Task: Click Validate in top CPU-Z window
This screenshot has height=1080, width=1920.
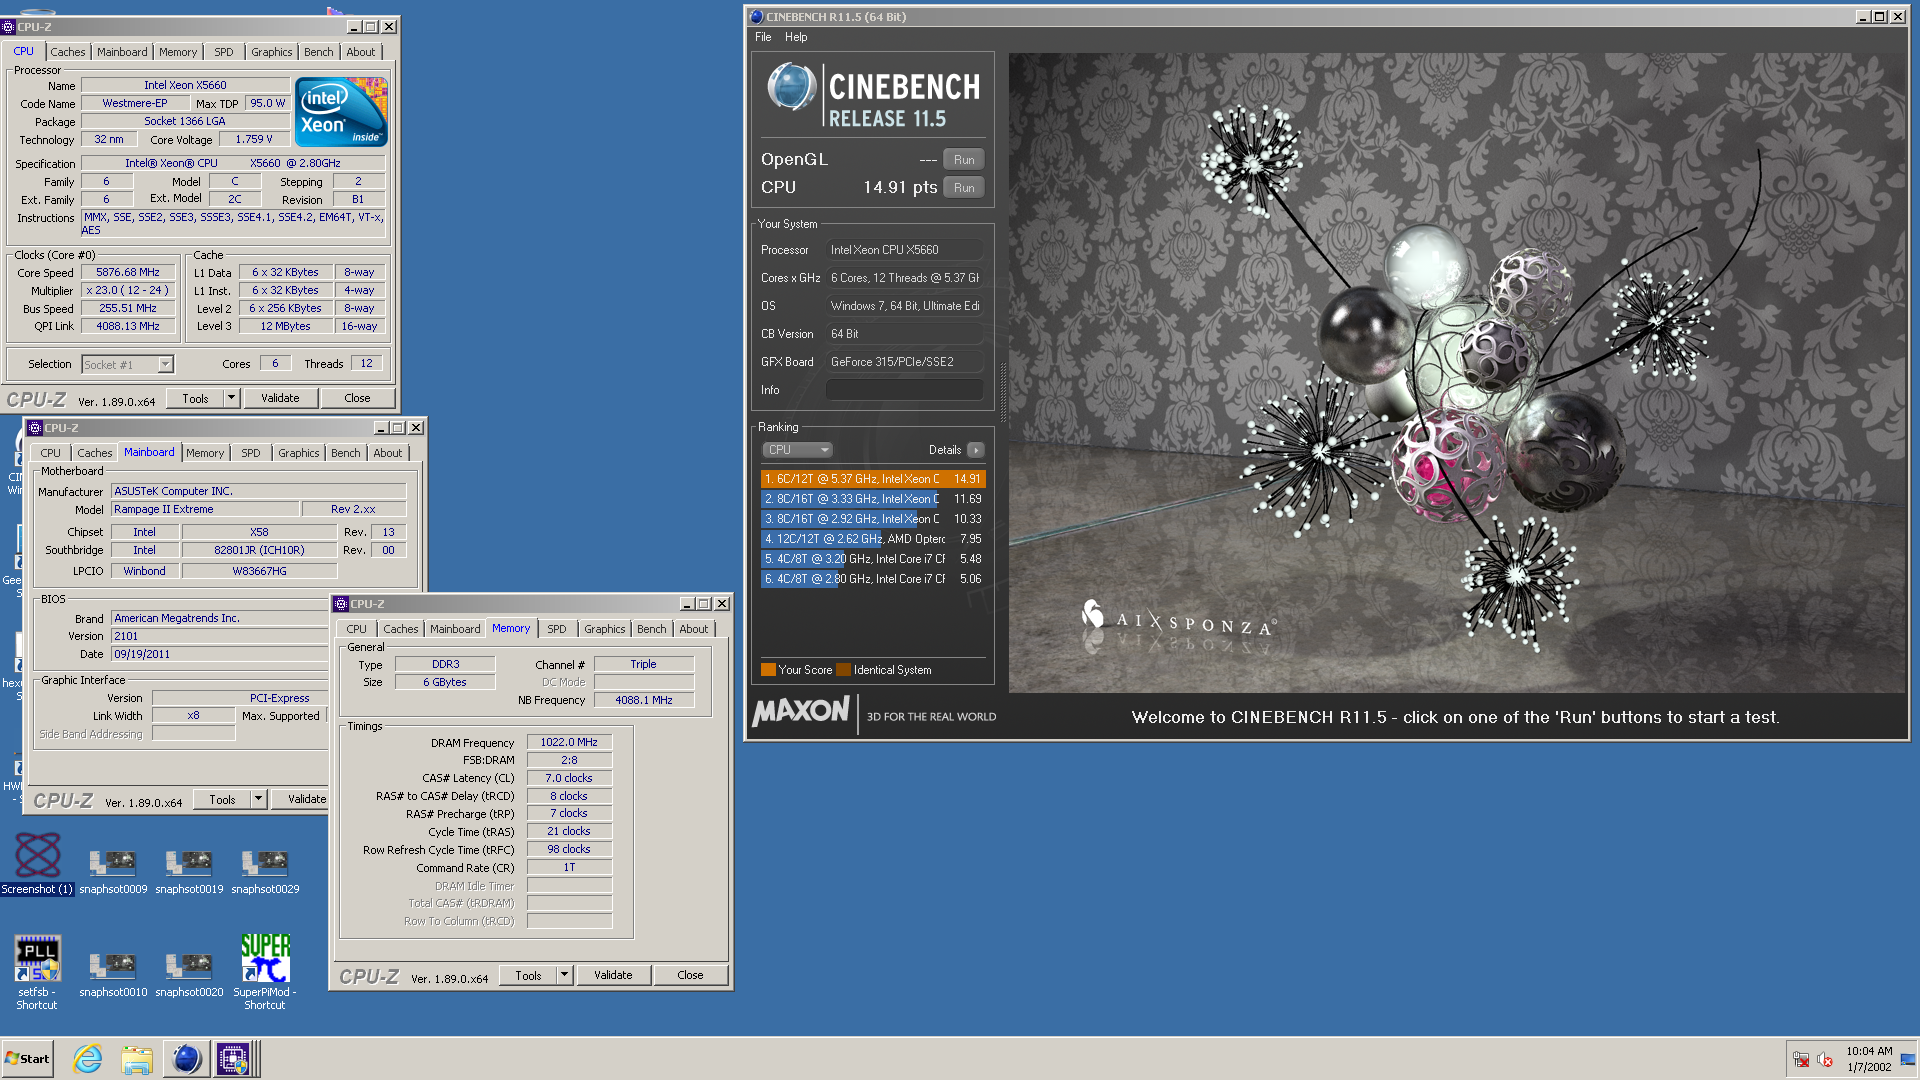Action: pos(280,398)
